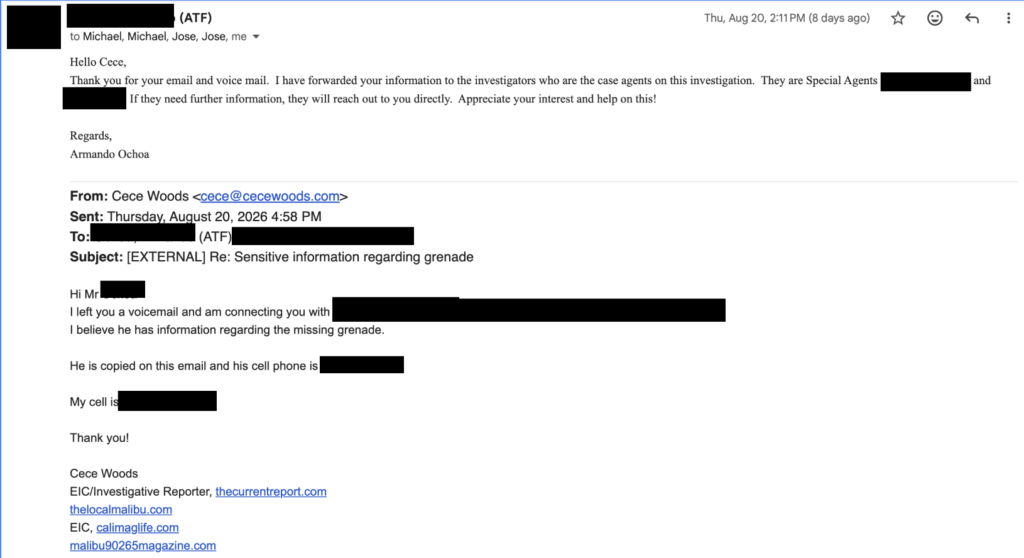Click the 'Sent: Thursday, August 20' line
Image resolution: width=1024 pixels, height=558 pixels.
(x=195, y=216)
